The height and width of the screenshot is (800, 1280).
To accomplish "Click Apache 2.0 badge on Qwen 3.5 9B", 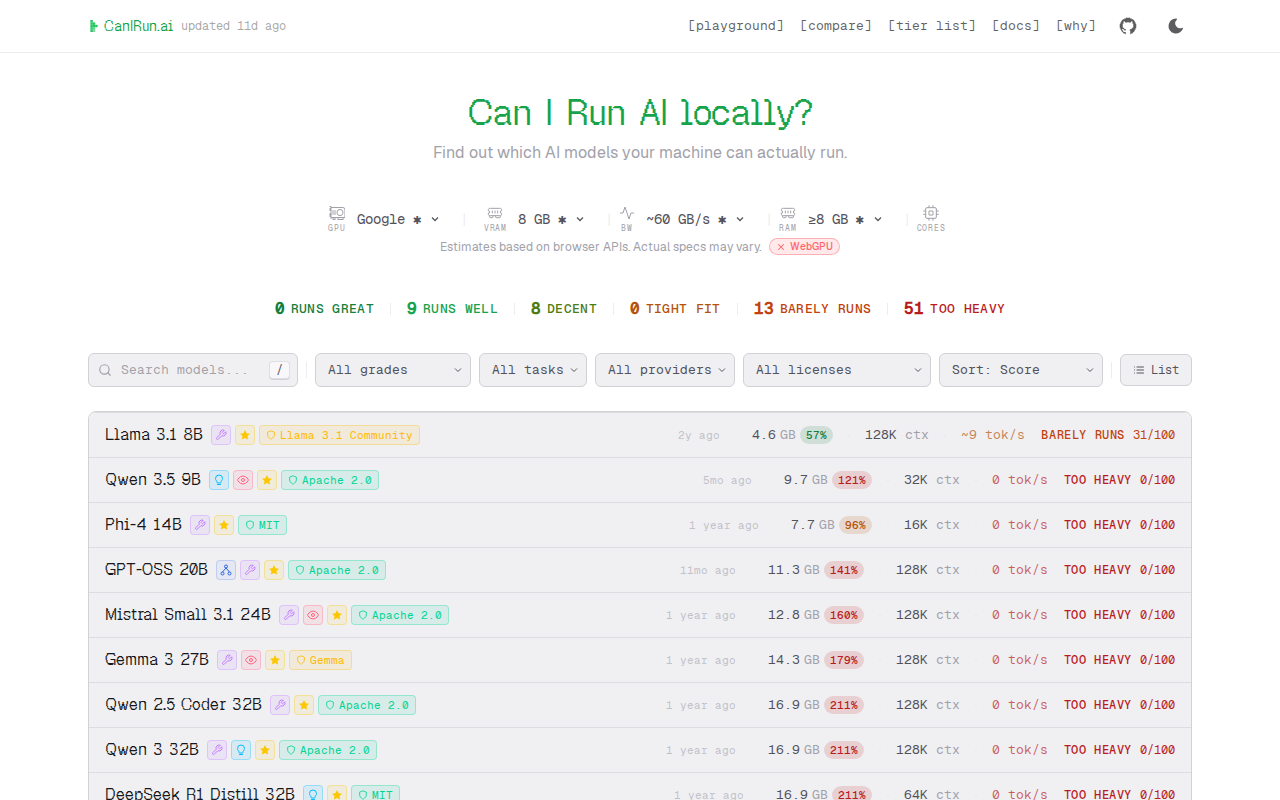I will pyautogui.click(x=330, y=480).
